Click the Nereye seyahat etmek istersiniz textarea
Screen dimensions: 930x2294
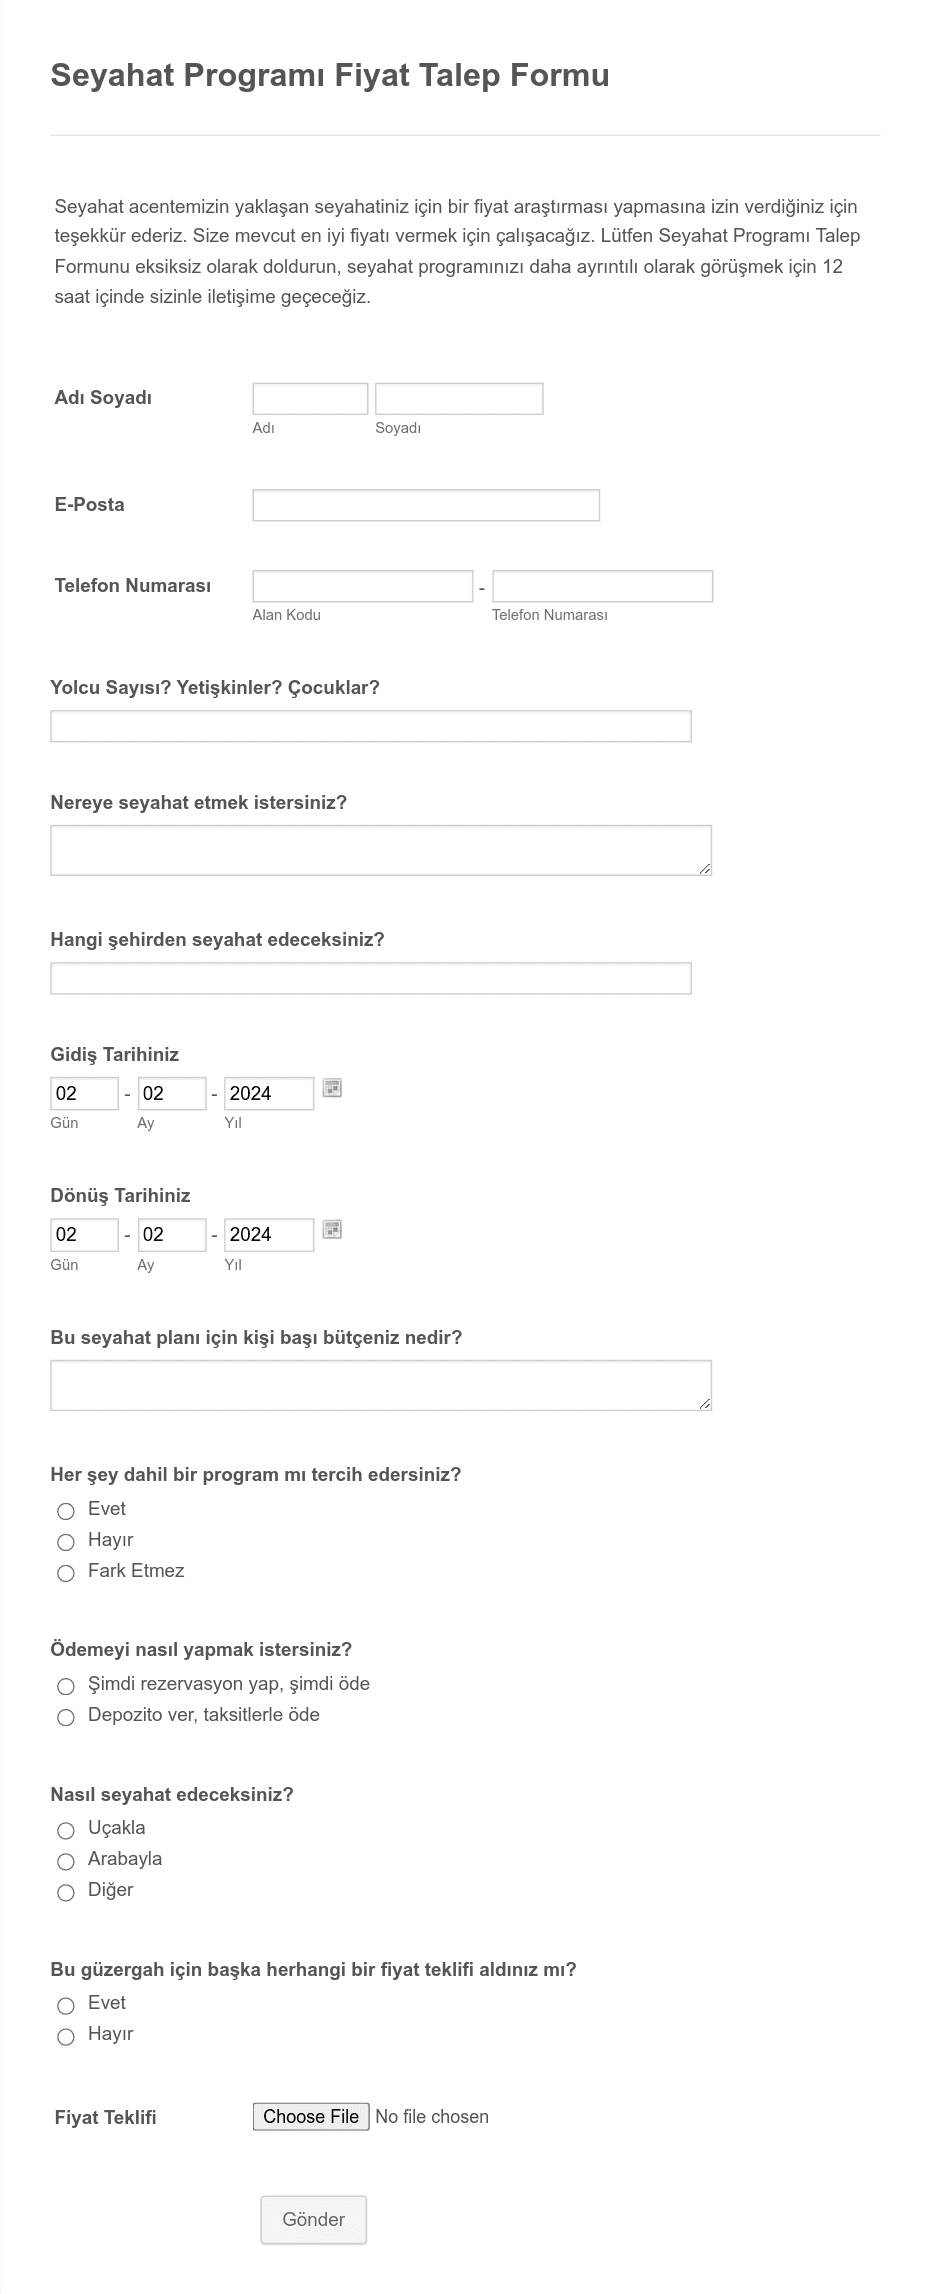(381, 850)
